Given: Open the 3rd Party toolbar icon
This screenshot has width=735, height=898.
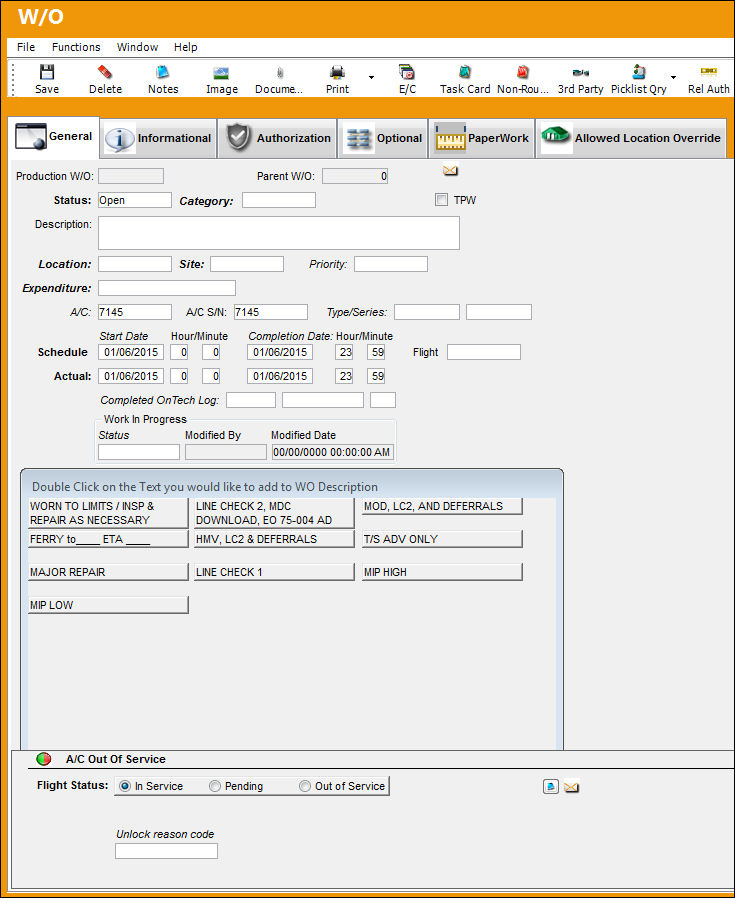Looking at the screenshot, I should (580, 73).
